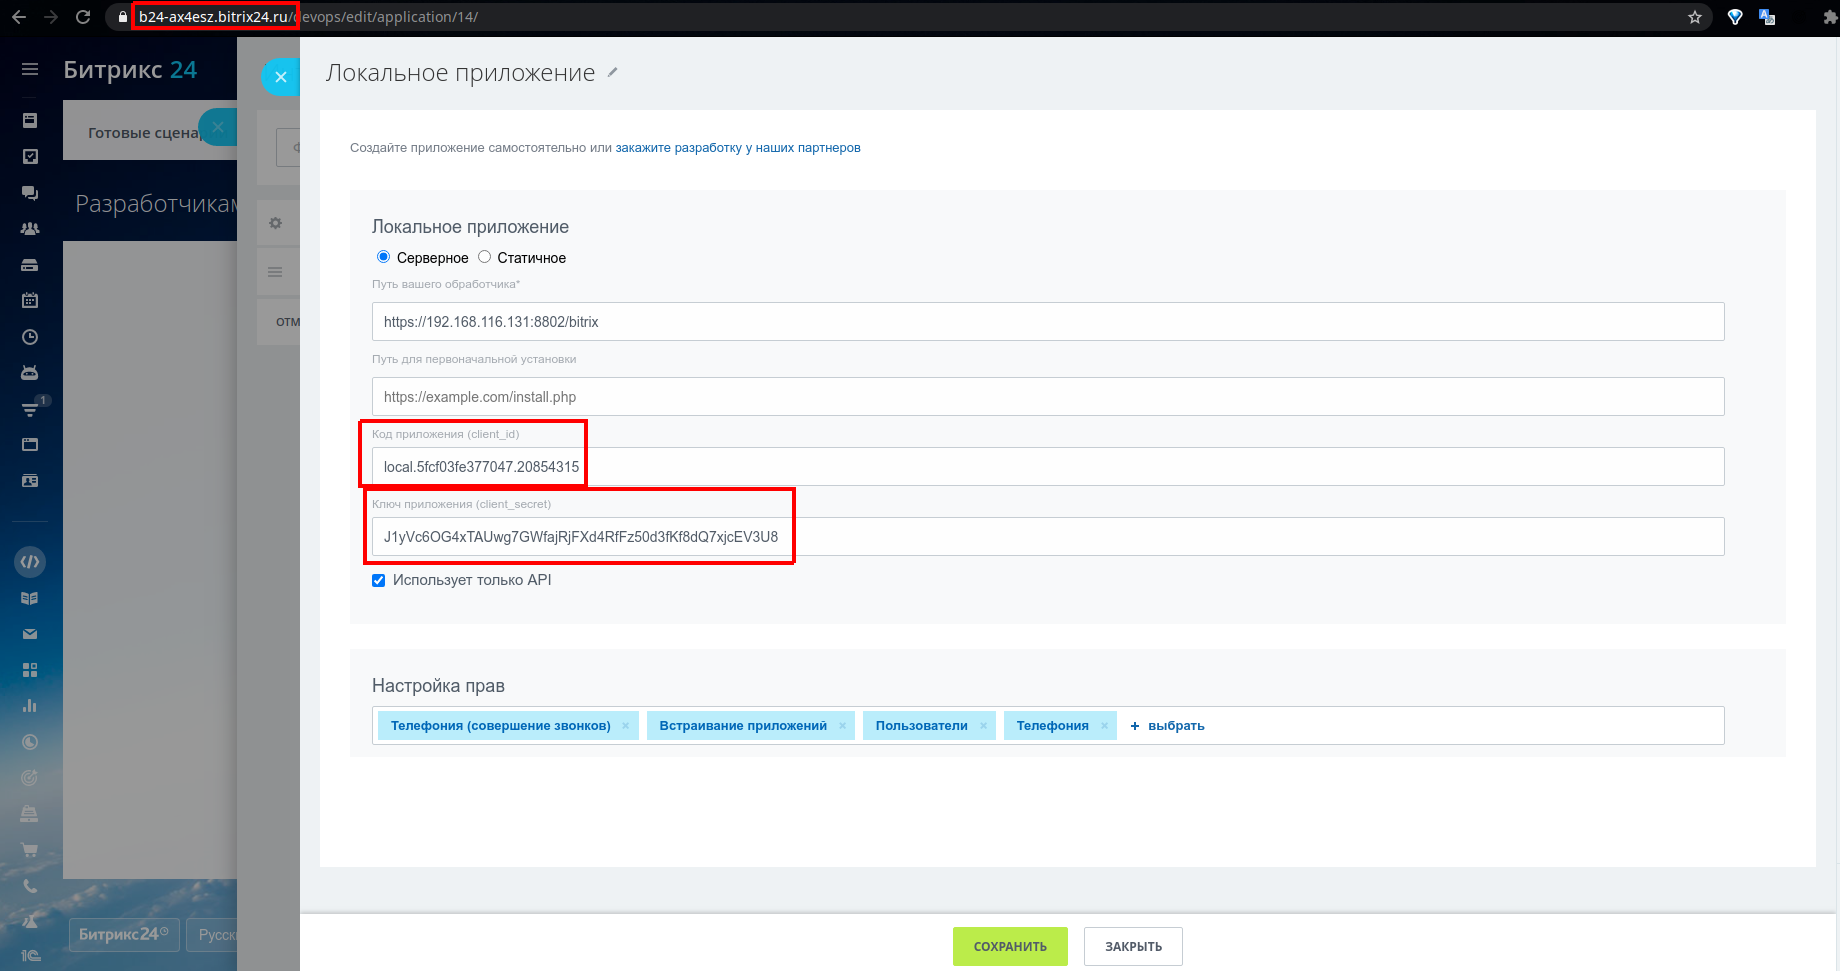Open the shopping cart sidebar icon
The width and height of the screenshot is (1840, 971).
coord(30,850)
